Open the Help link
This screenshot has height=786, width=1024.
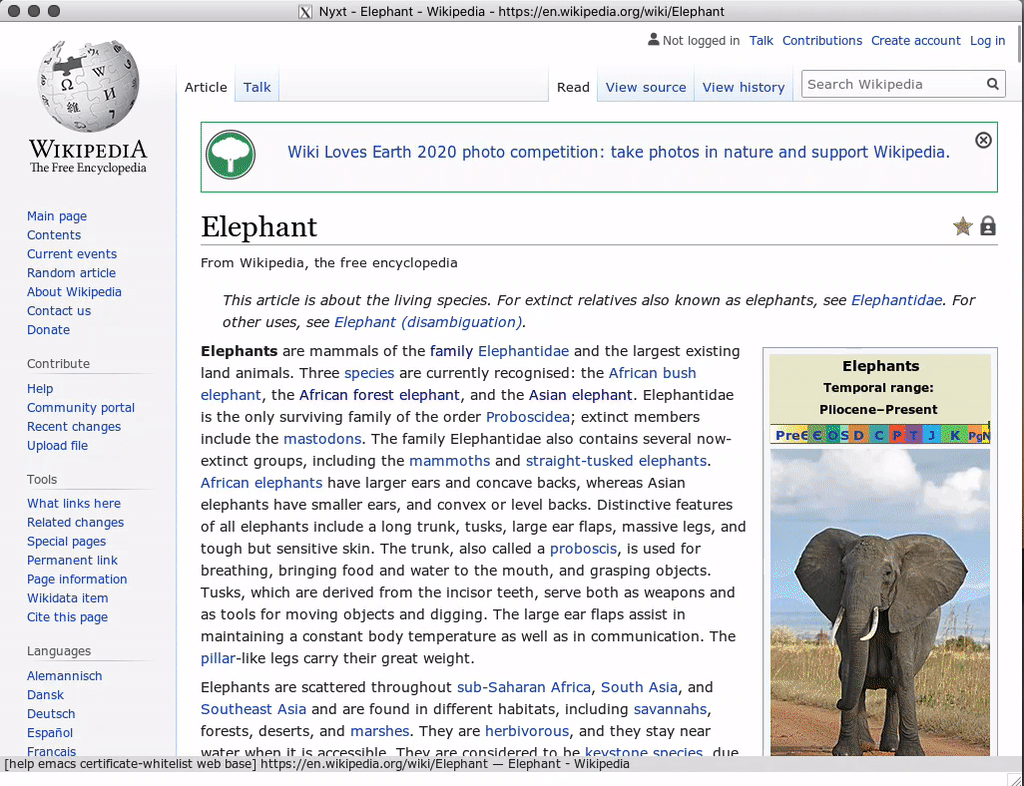click(x=40, y=388)
